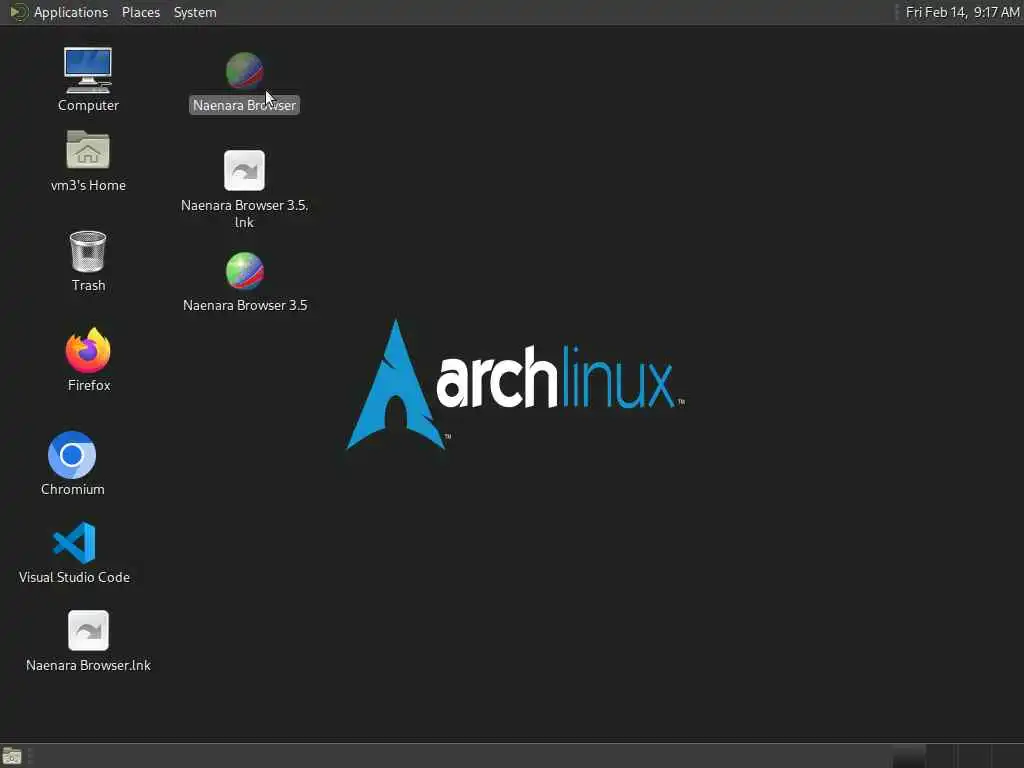Click the 'Naenara Browser 3.5' label text
This screenshot has width=1024, height=768.
(245, 305)
